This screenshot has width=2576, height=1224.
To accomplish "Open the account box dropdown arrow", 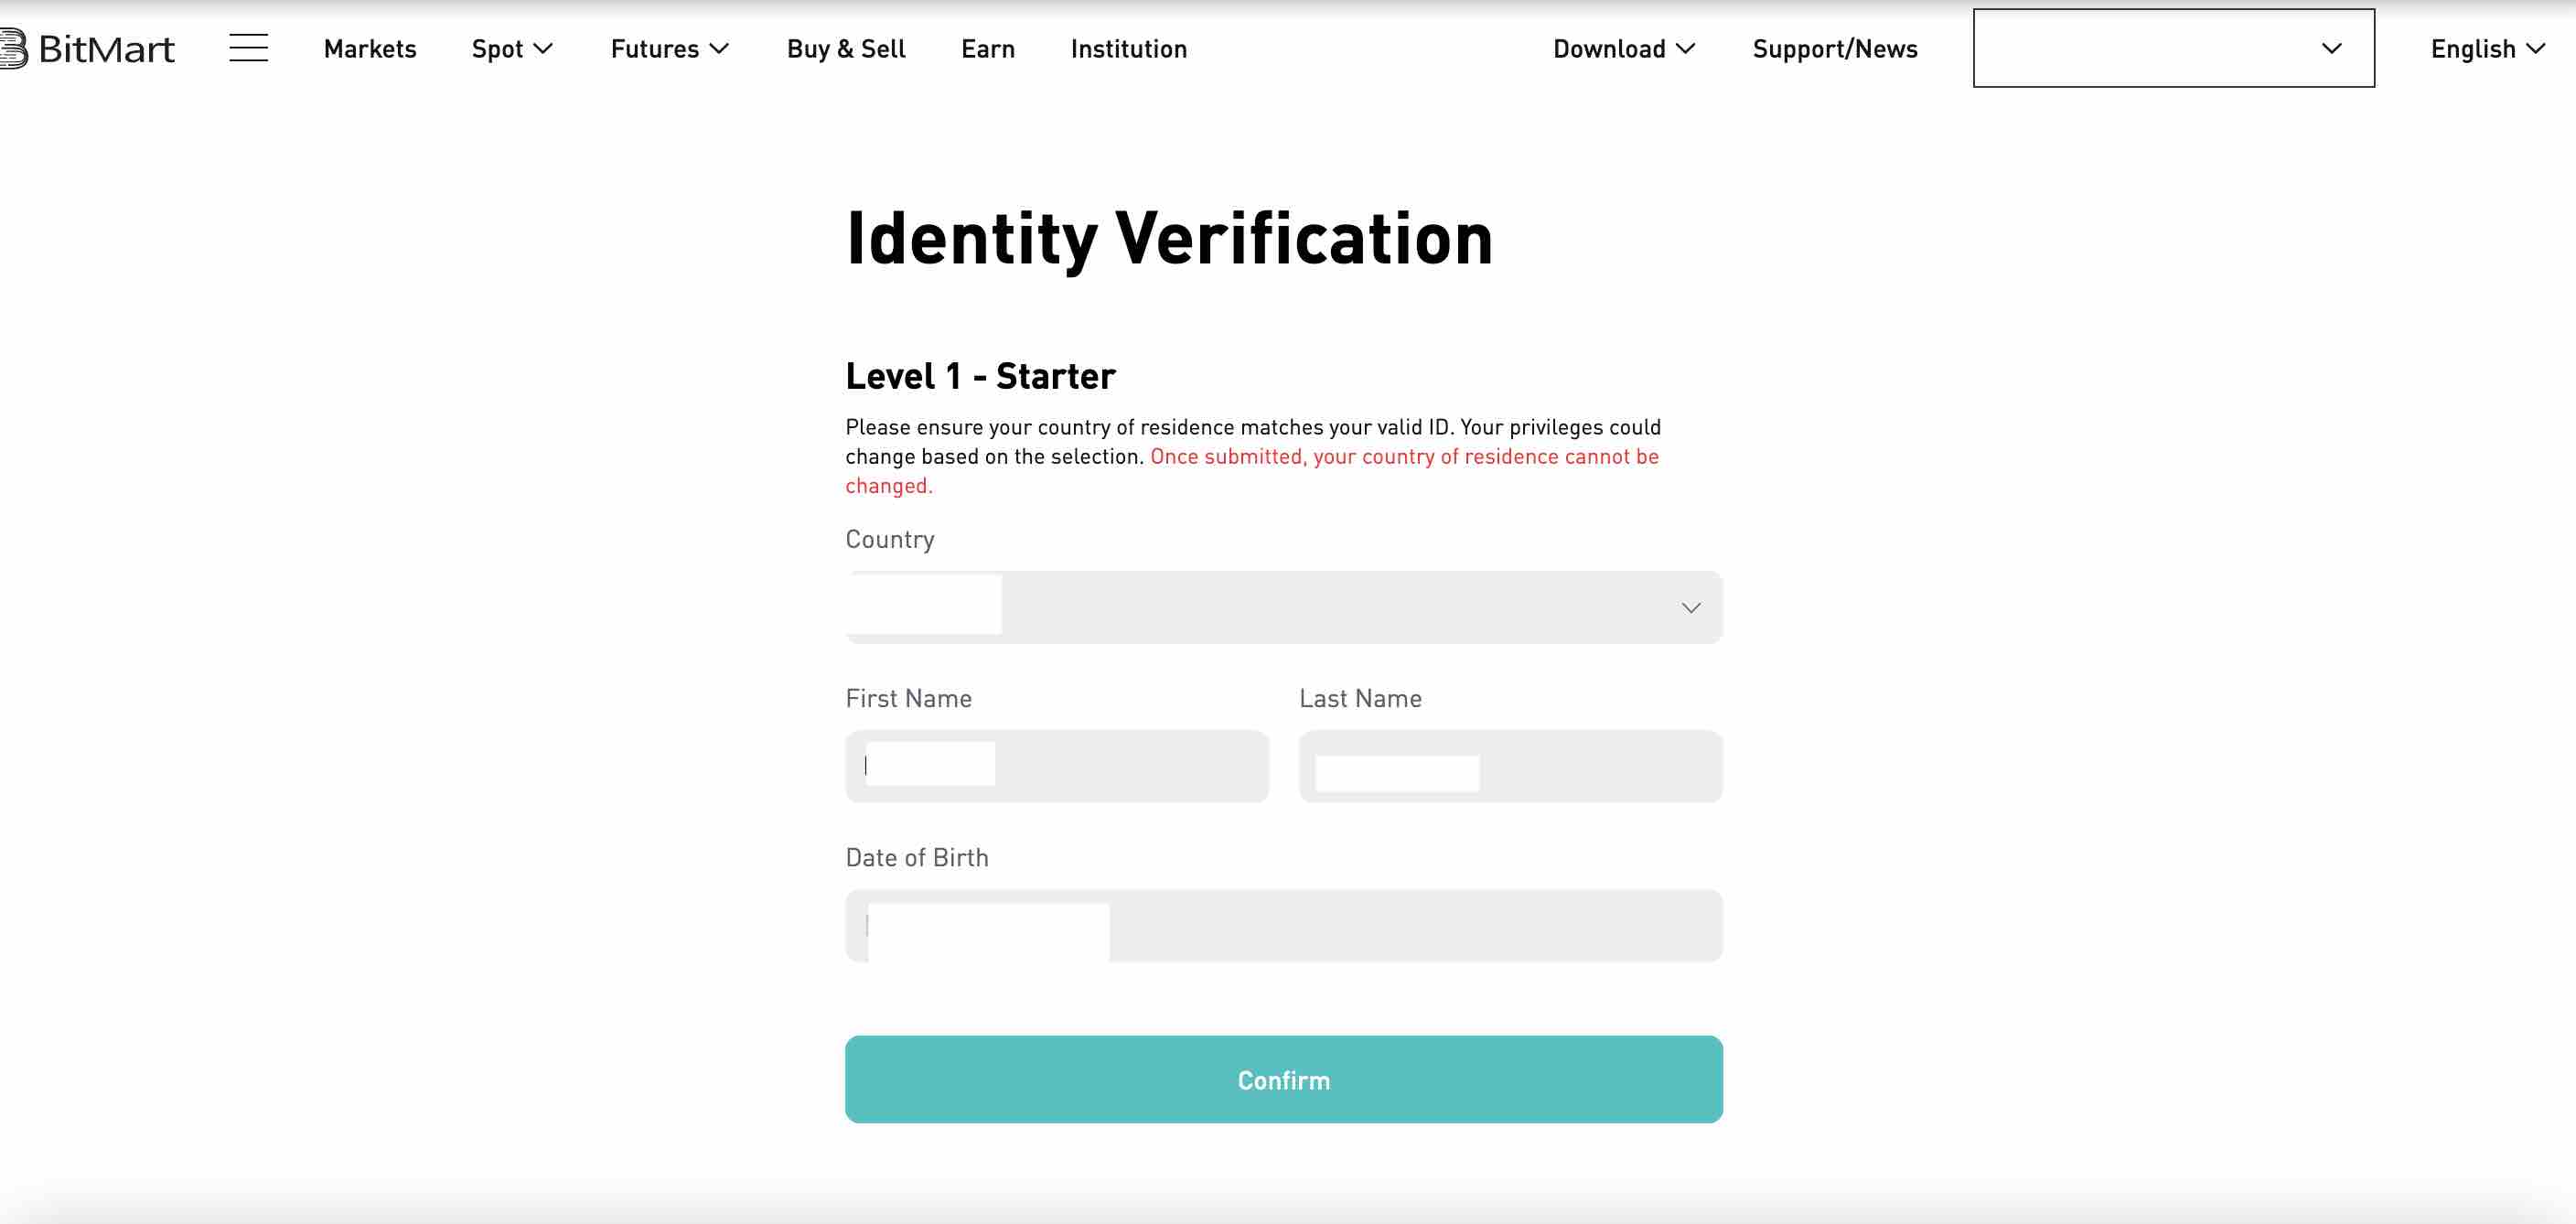I will (x=2331, y=48).
